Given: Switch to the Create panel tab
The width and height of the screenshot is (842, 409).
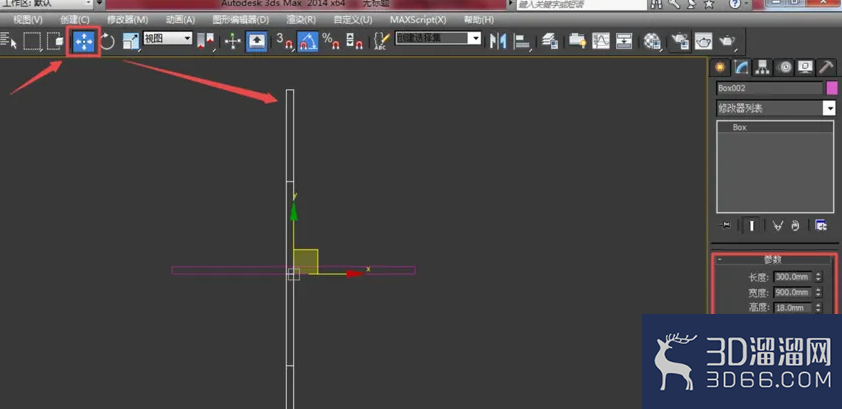Looking at the screenshot, I should (719, 67).
